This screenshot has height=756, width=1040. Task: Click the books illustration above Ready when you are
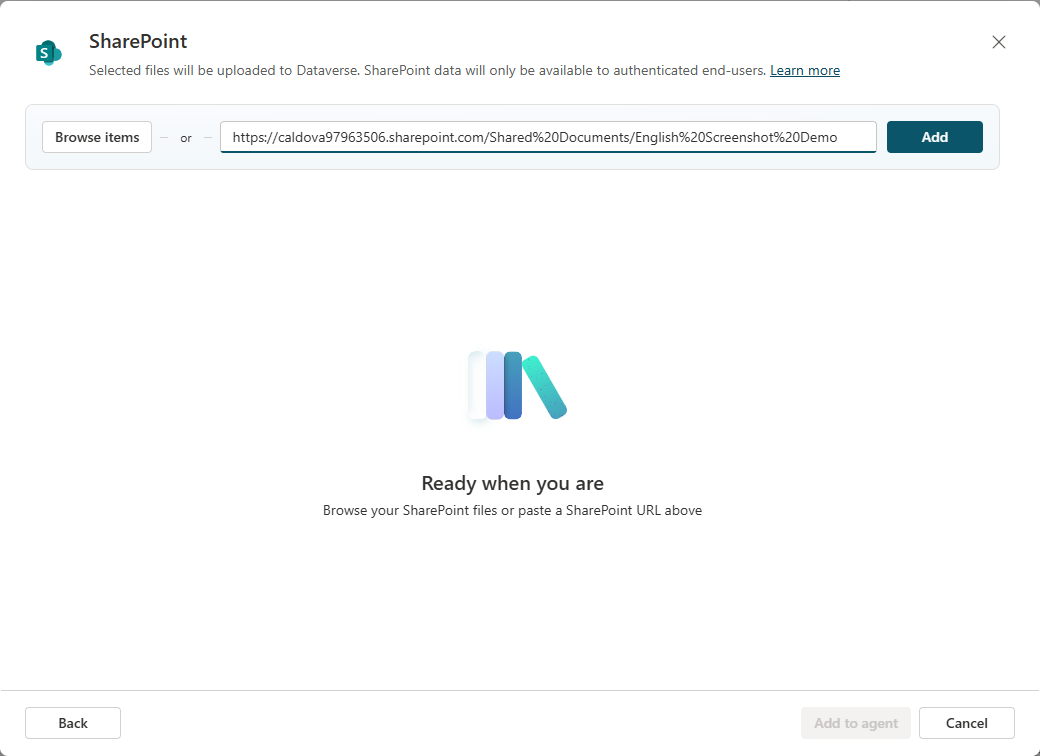click(x=517, y=386)
